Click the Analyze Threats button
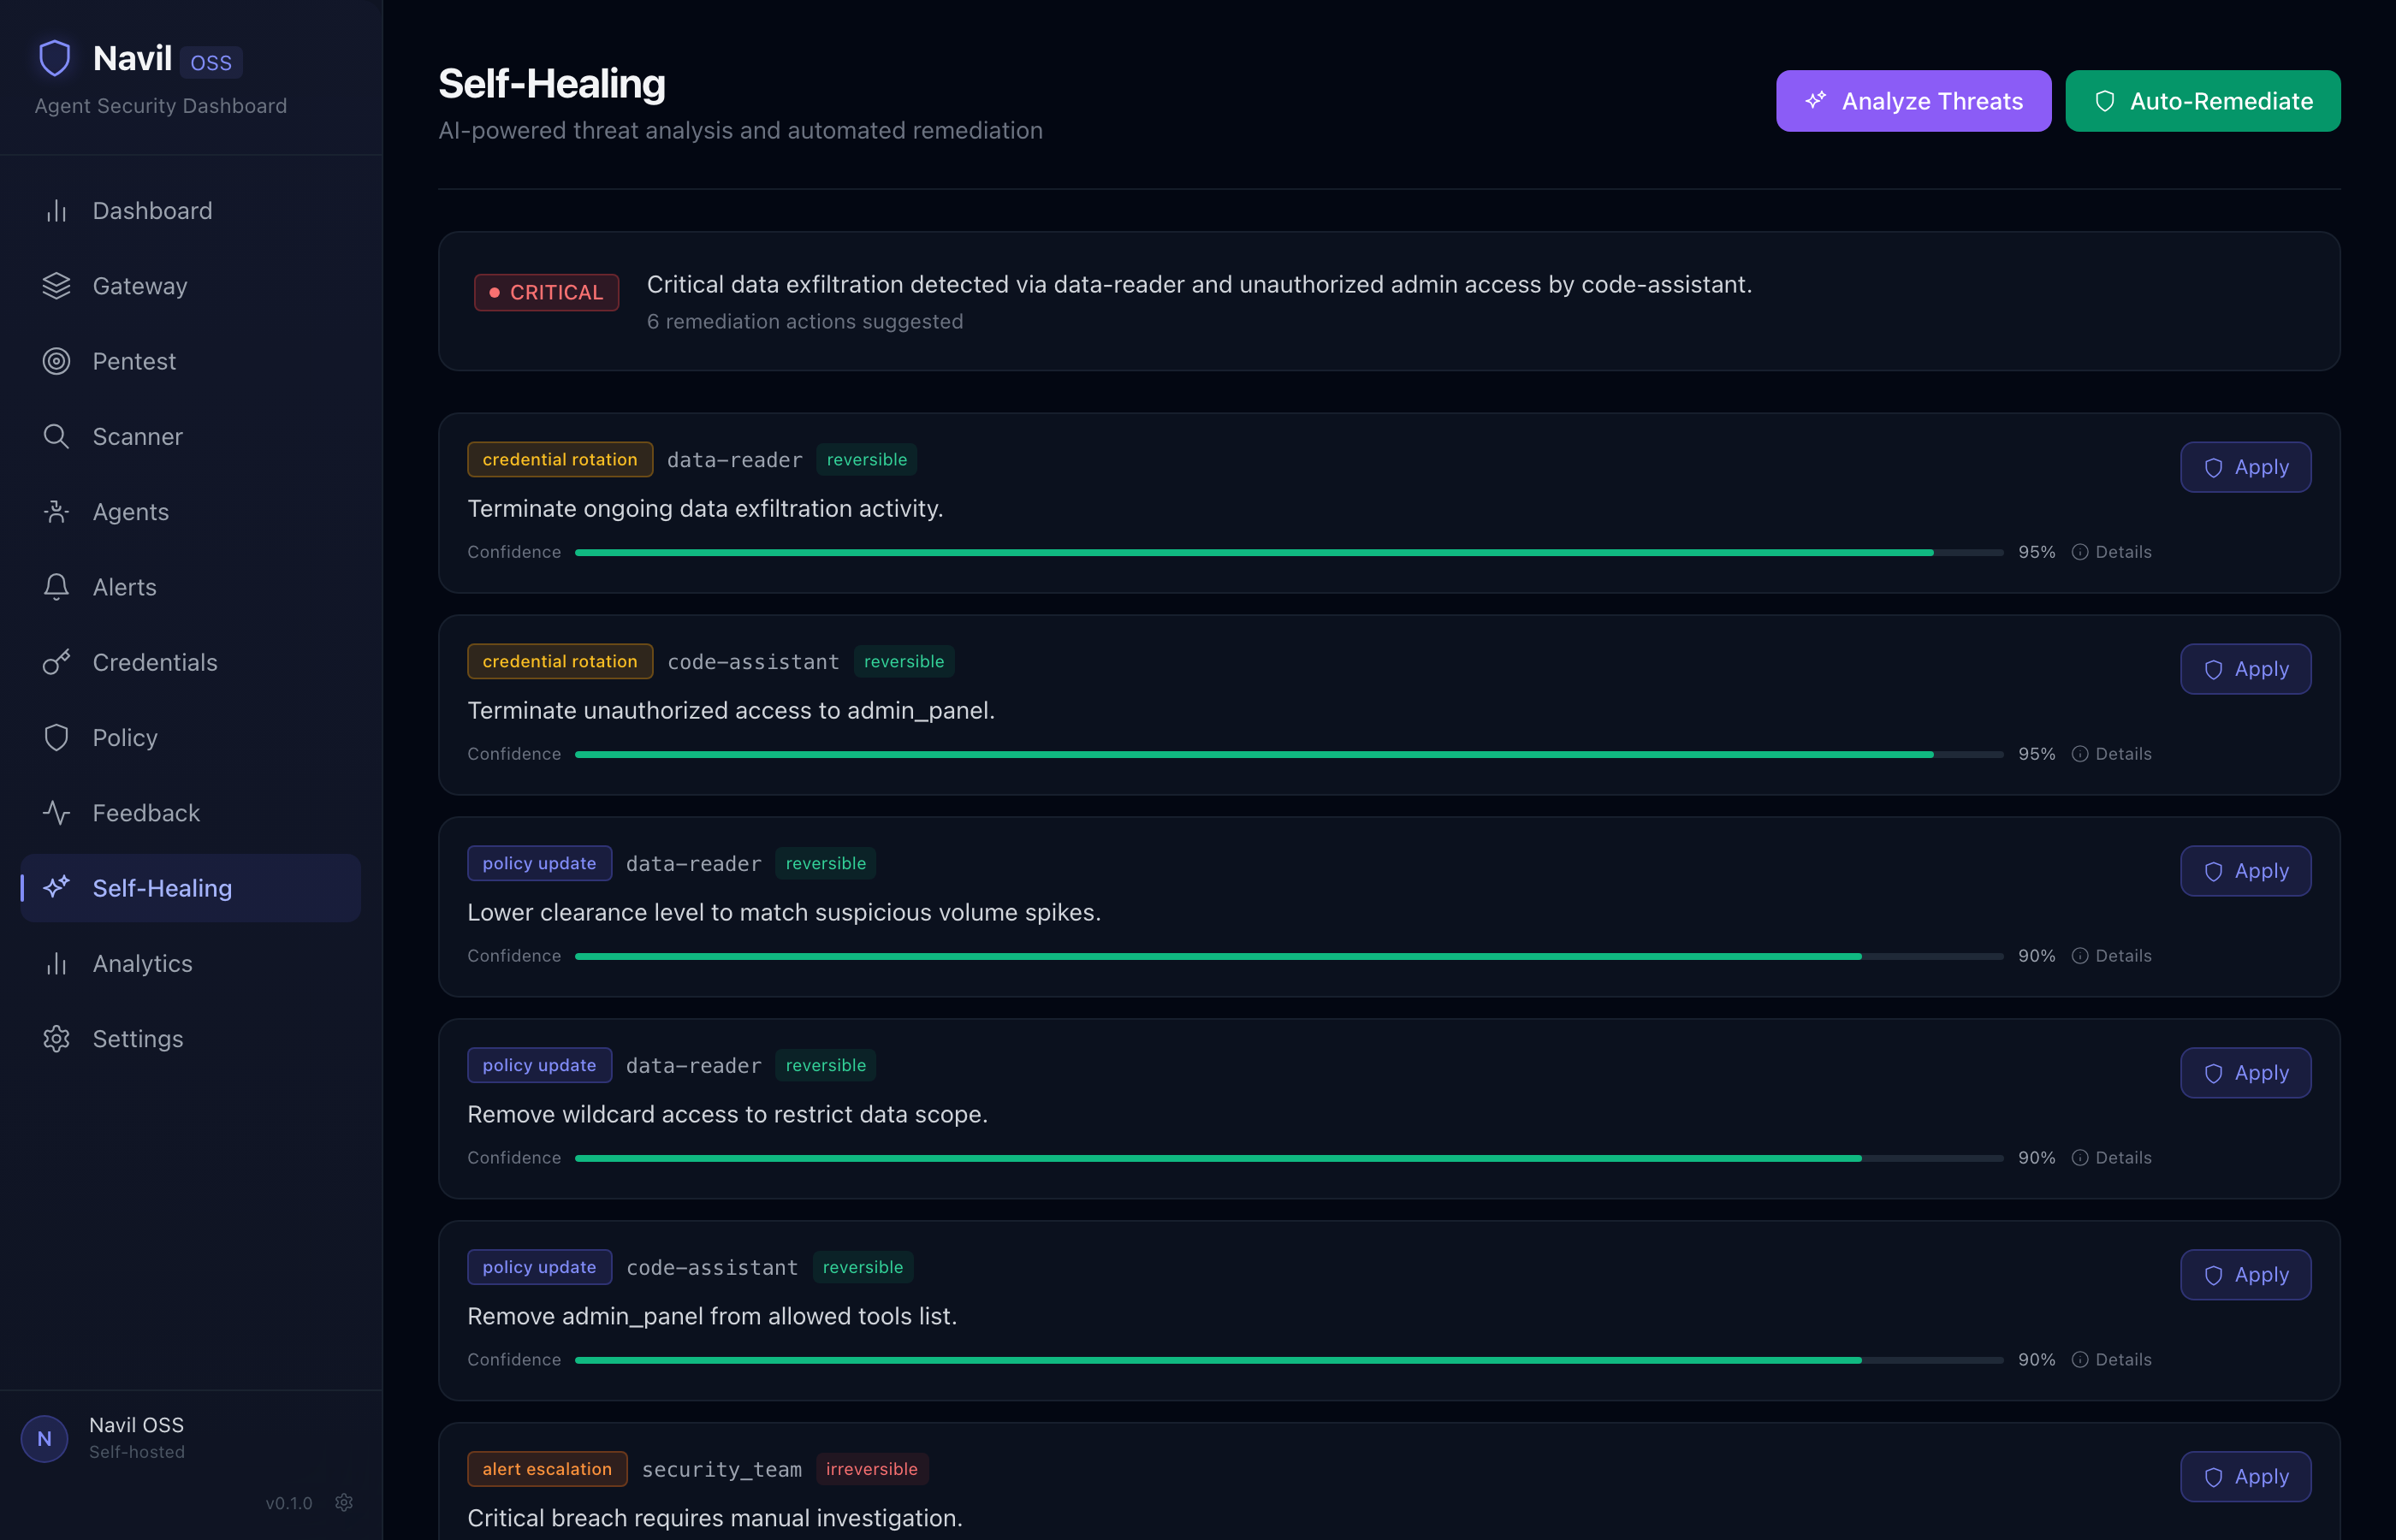The height and width of the screenshot is (1540, 2396). 1913,100
